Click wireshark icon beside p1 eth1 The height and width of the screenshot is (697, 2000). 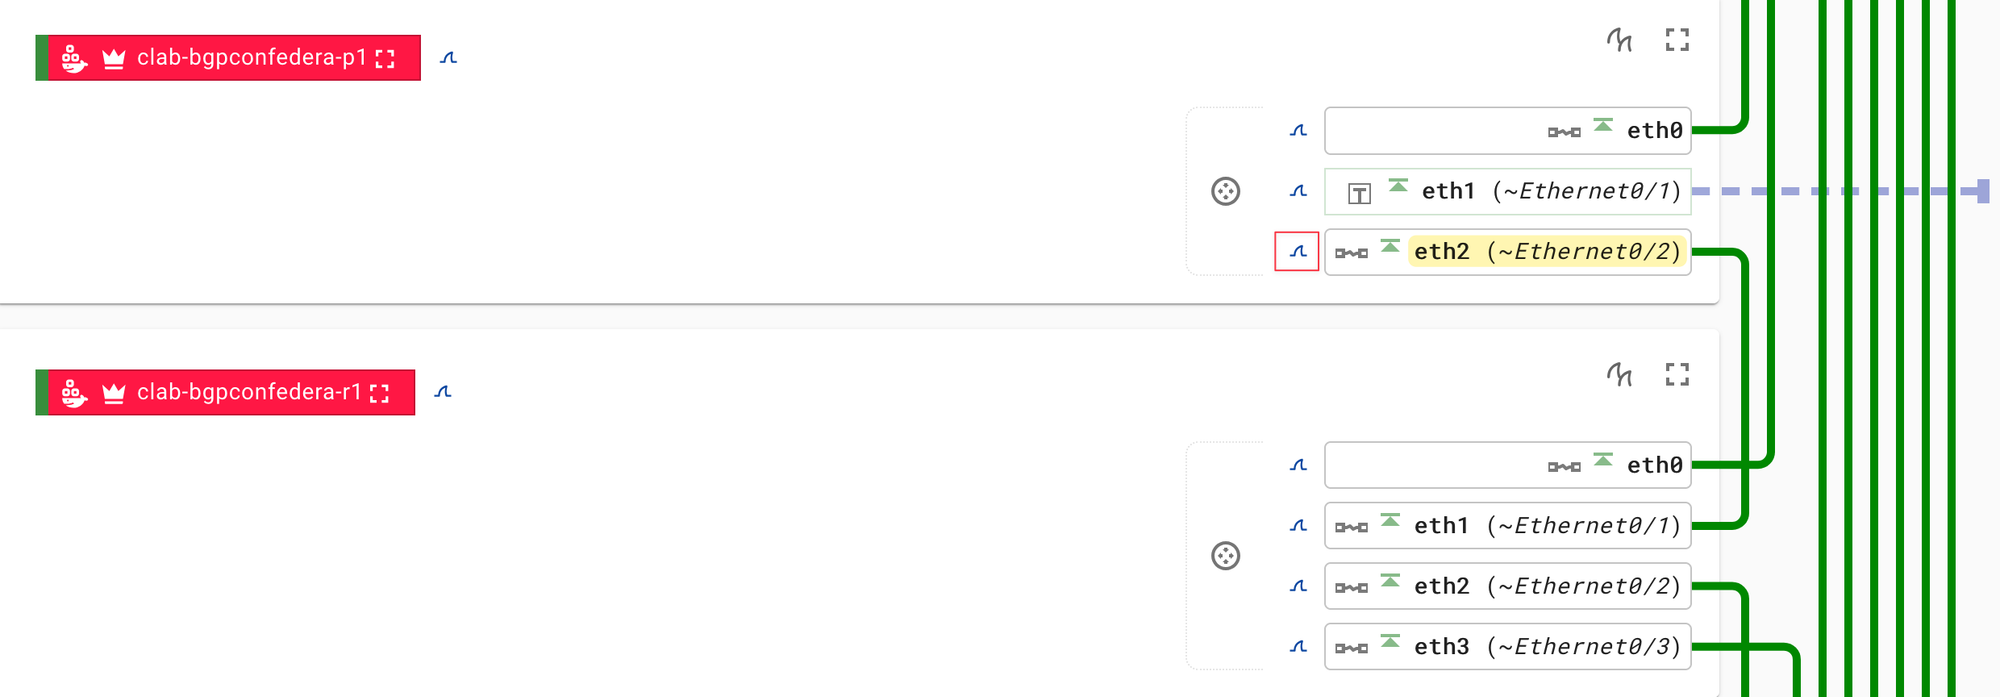pyautogui.click(x=1298, y=191)
